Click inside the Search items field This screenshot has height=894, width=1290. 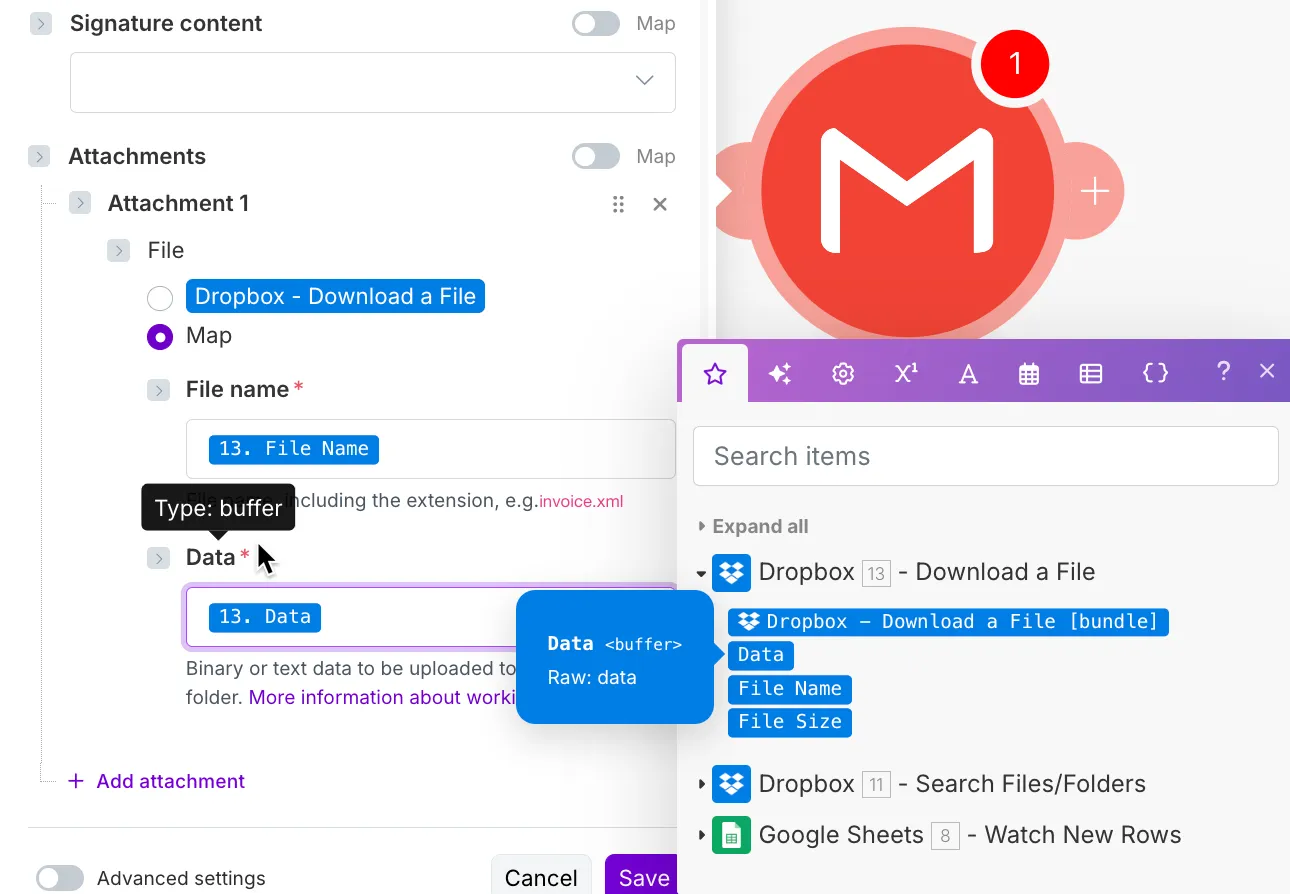tap(986, 456)
